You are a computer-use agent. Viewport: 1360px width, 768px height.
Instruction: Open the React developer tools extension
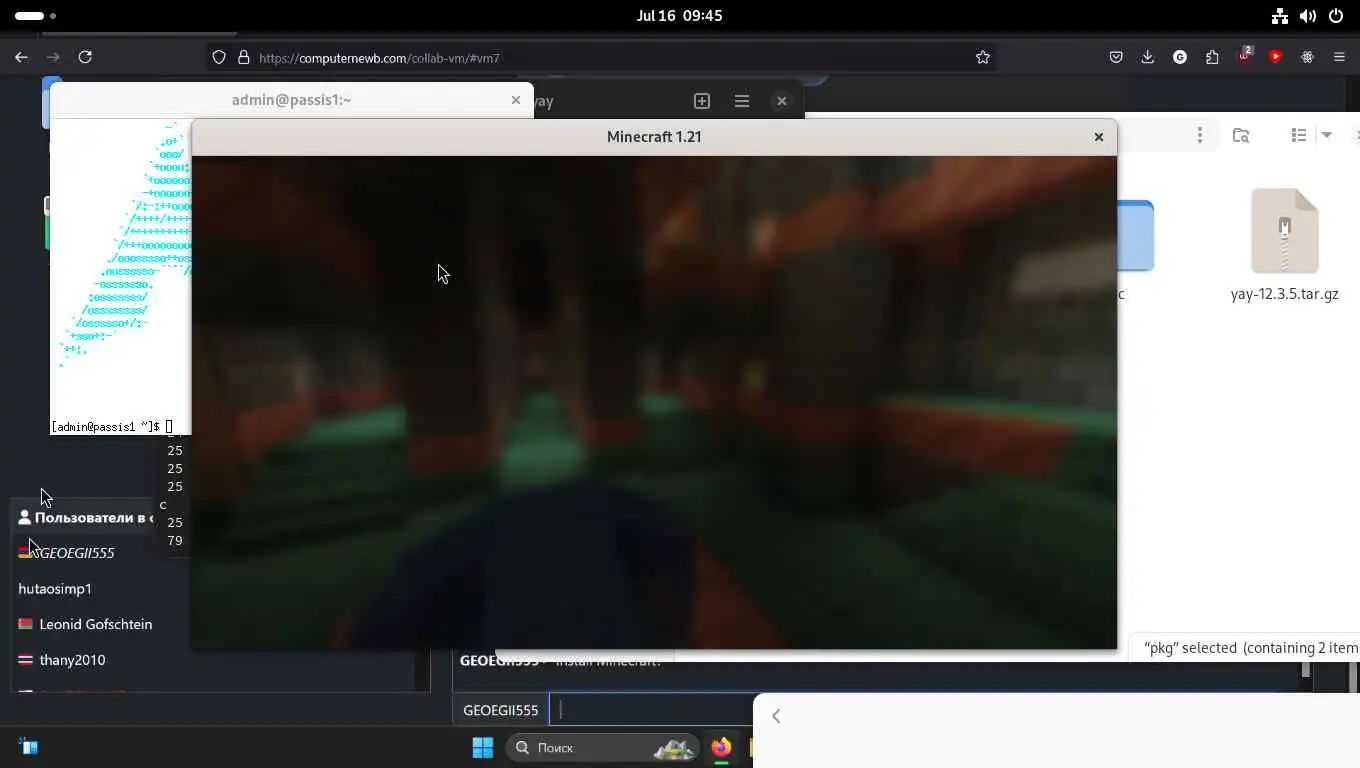tap(1307, 57)
